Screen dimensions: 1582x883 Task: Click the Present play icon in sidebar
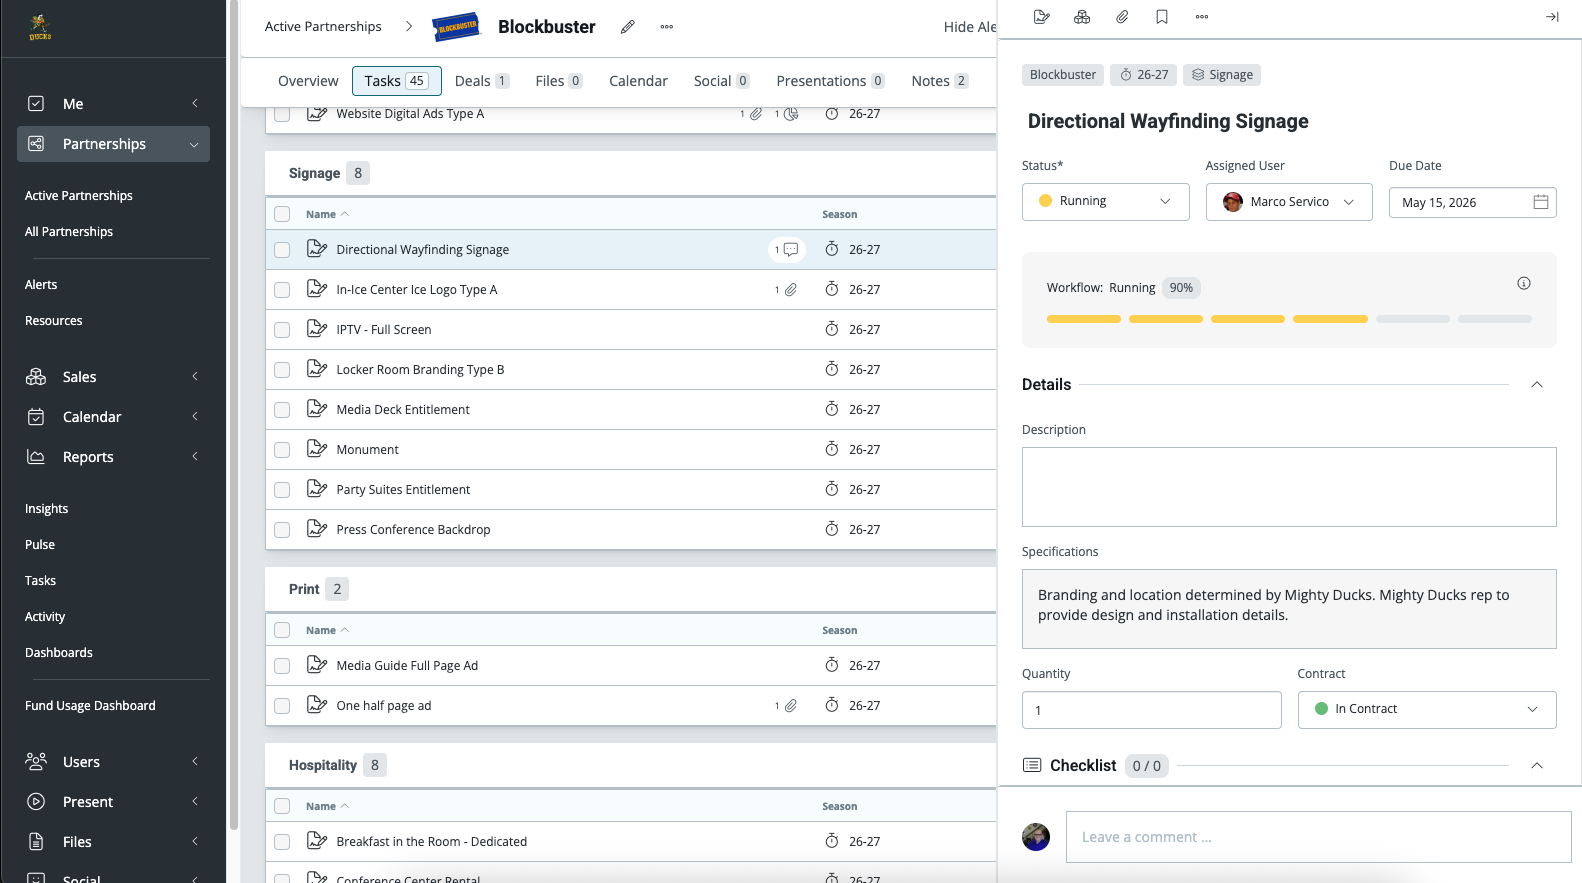[36, 802]
